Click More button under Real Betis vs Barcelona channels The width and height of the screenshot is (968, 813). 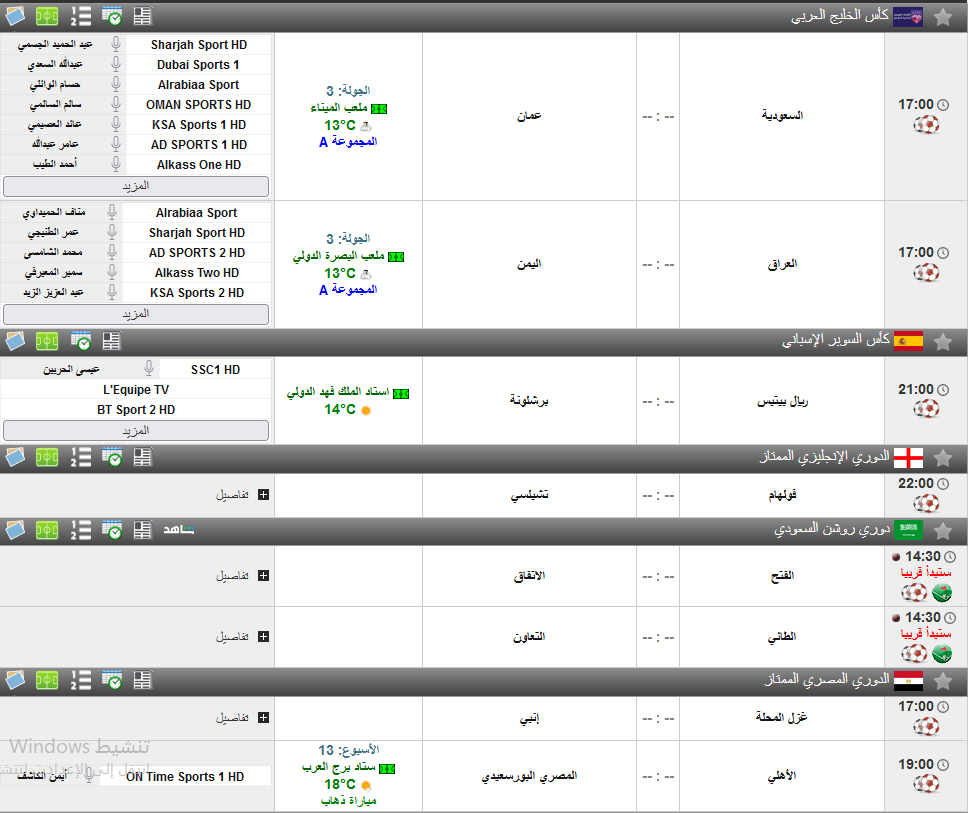[x=136, y=430]
